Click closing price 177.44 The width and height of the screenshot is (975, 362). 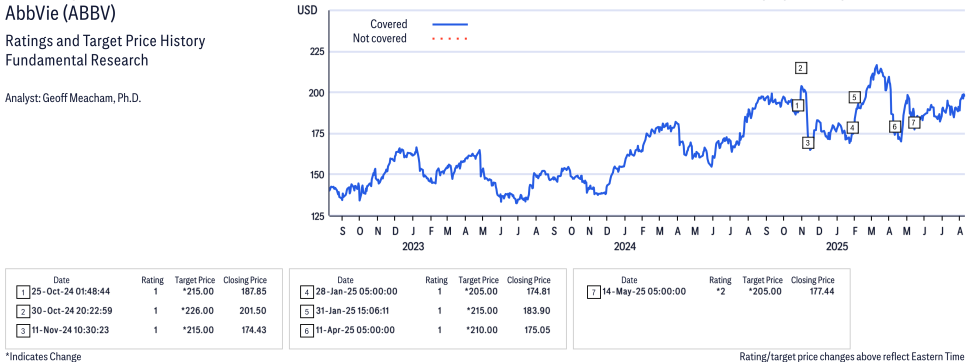(821, 291)
